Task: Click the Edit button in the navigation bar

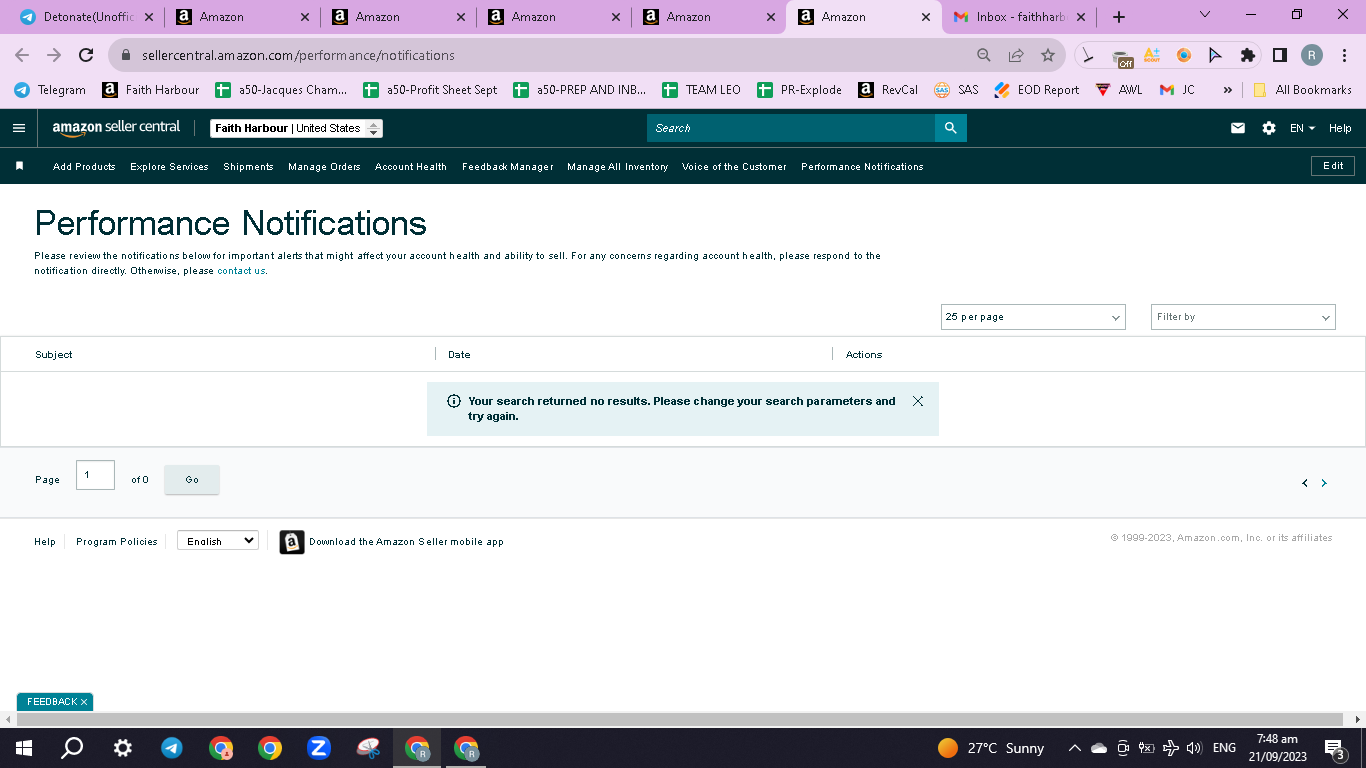Action: coord(1333,166)
